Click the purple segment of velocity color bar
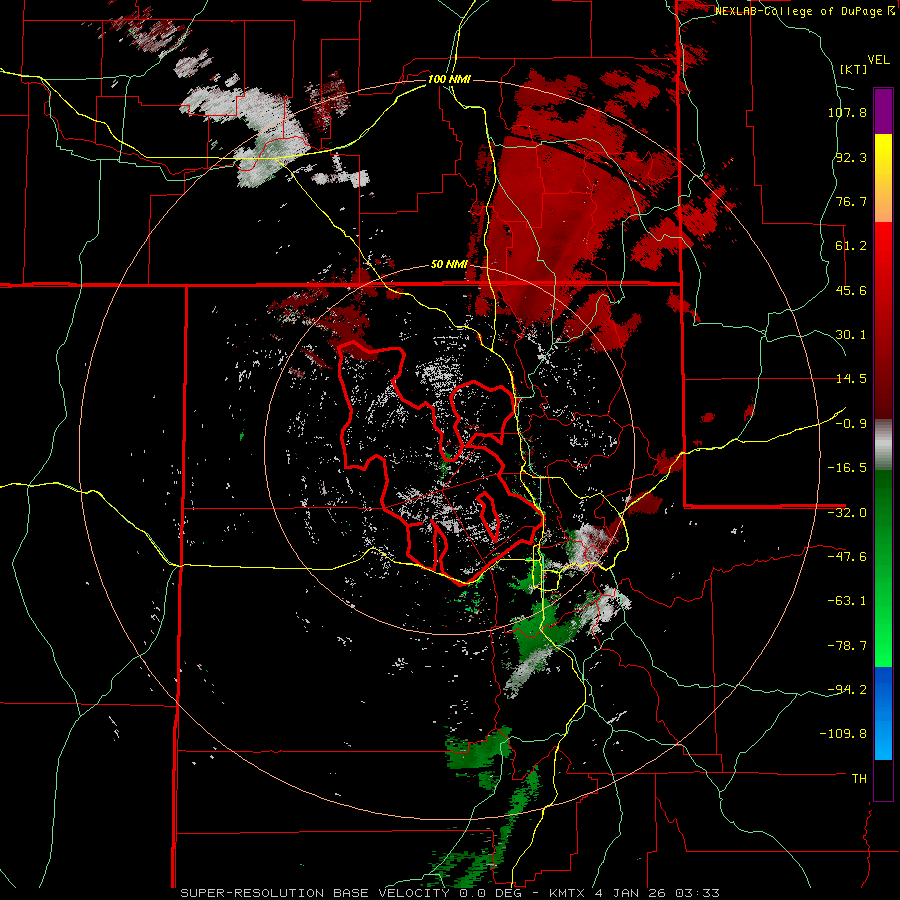This screenshot has height=900, width=900. coord(883,111)
